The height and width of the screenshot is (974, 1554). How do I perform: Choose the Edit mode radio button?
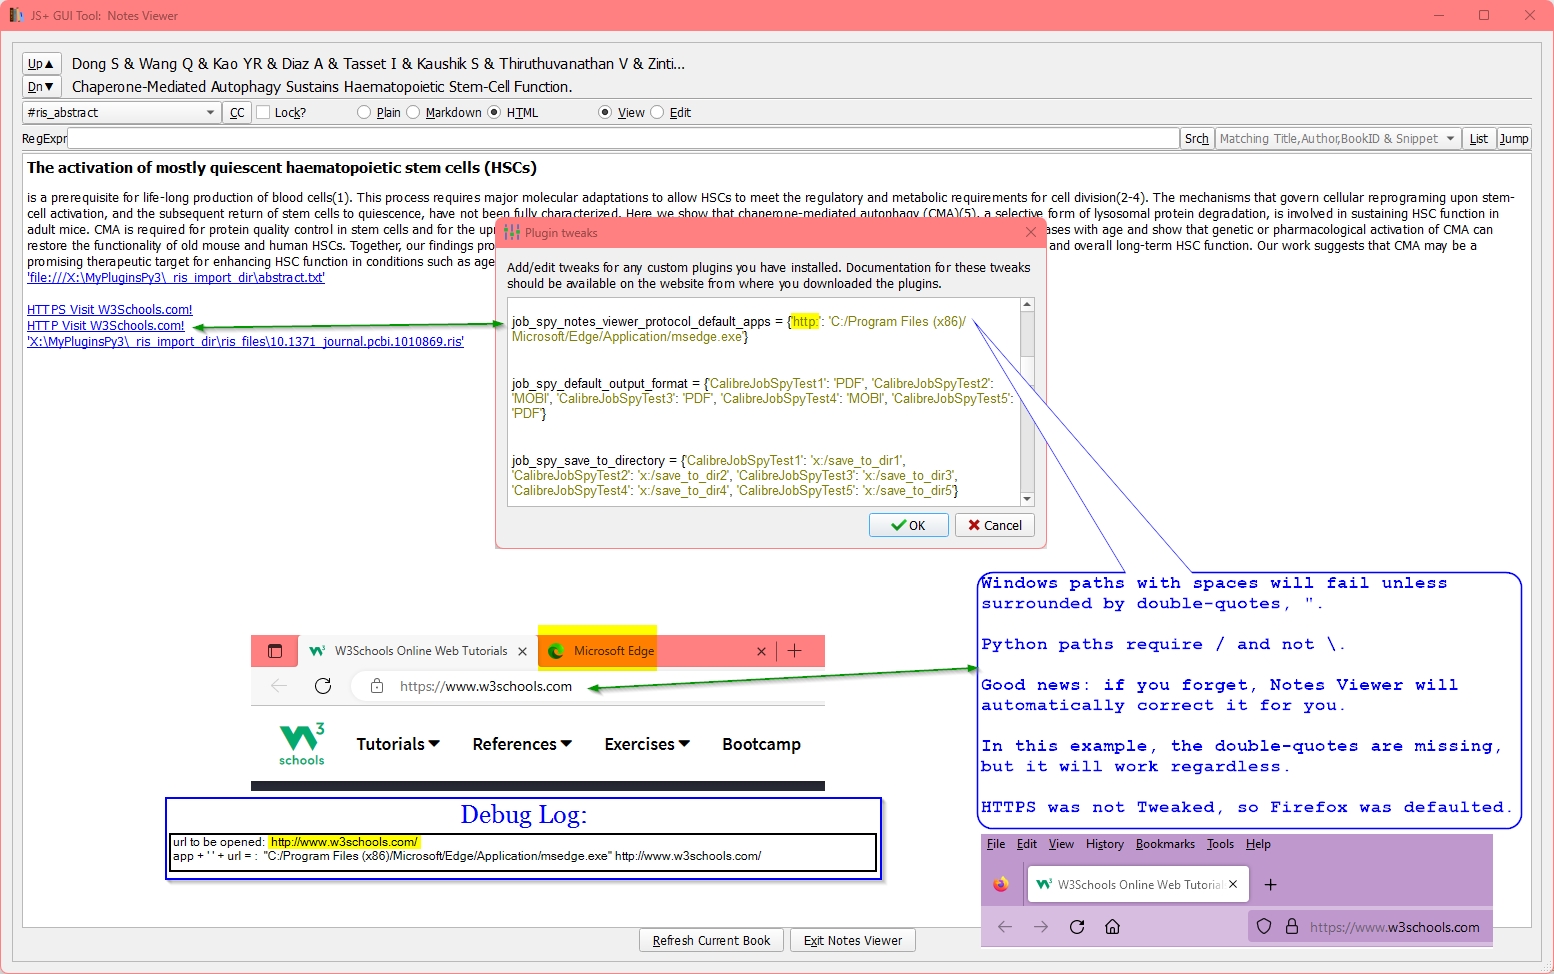pyautogui.click(x=657, y=112)
